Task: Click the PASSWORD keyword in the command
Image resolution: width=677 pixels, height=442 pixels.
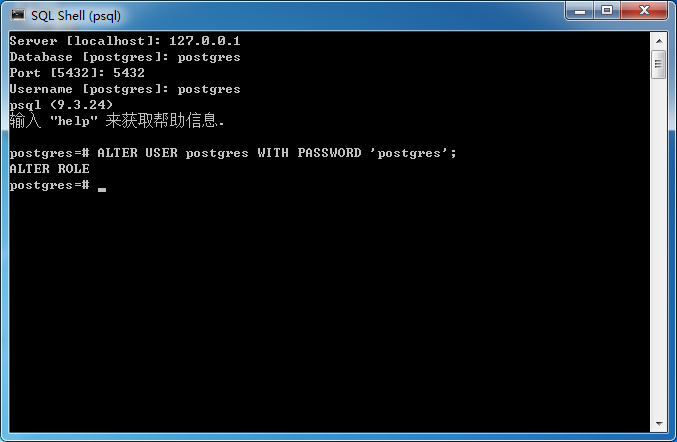Action: 329,153
